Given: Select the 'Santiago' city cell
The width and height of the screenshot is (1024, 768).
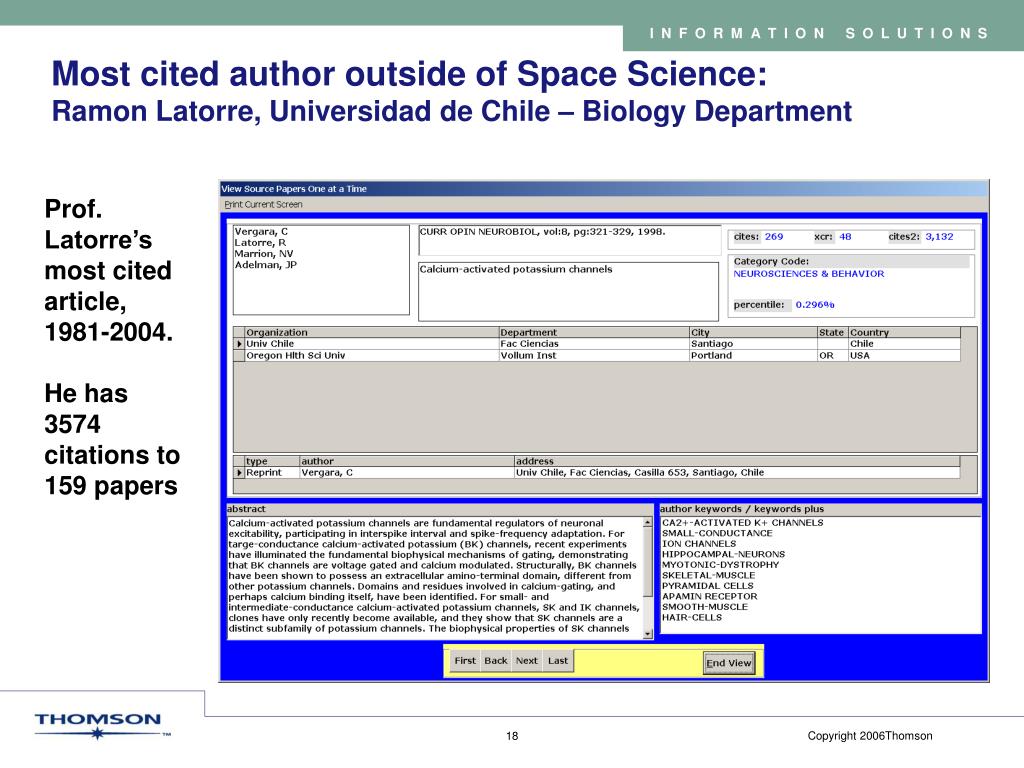Looking at the screenshot, I should [754, 344].
